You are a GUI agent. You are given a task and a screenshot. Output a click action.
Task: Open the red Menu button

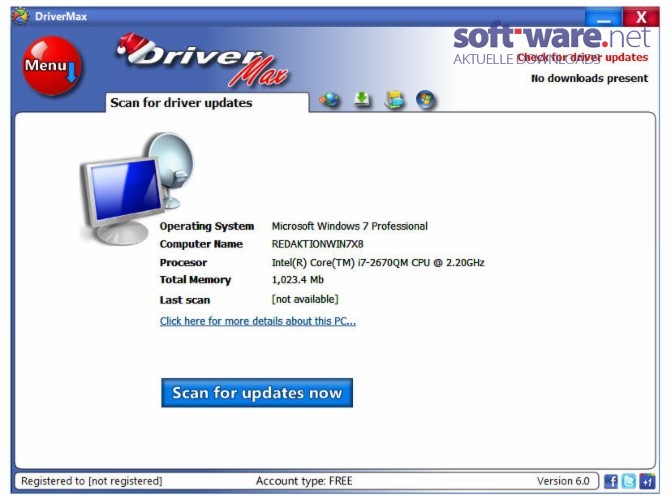pos(51,65)
